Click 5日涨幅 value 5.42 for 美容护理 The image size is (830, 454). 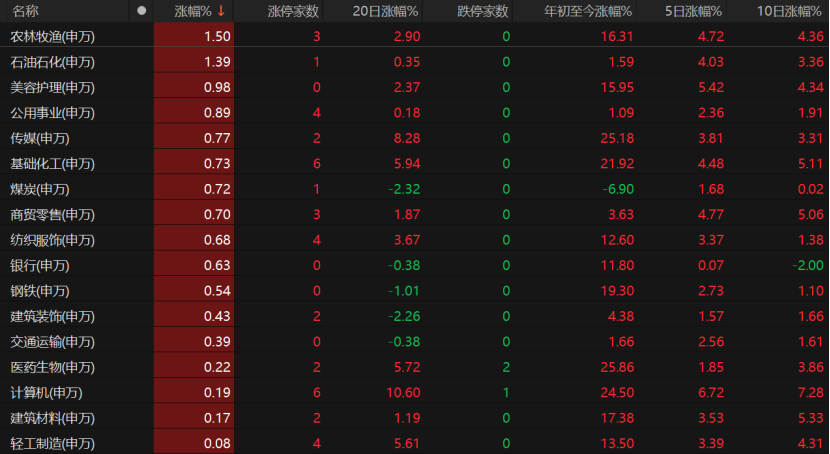pos(711,87)
